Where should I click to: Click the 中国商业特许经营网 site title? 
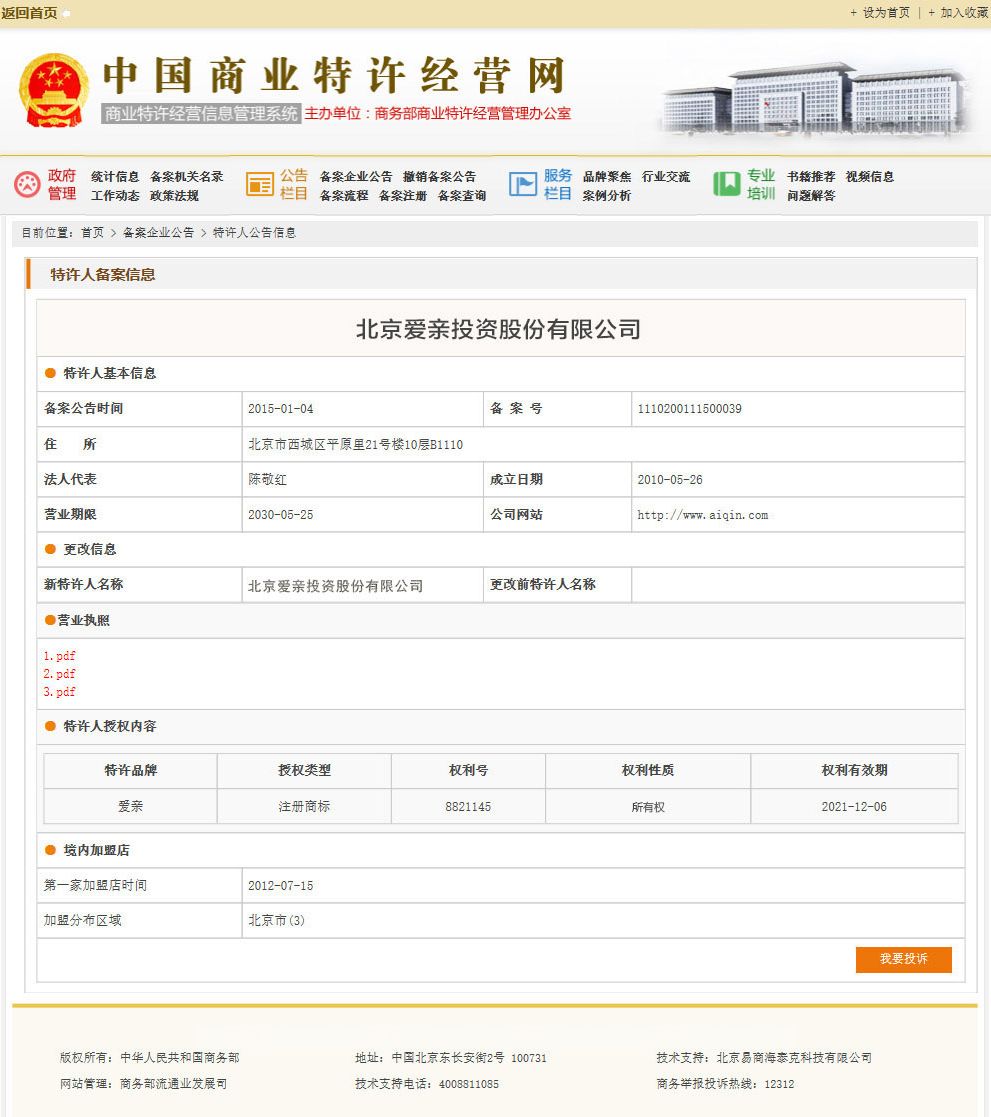(x=333, y=76)
